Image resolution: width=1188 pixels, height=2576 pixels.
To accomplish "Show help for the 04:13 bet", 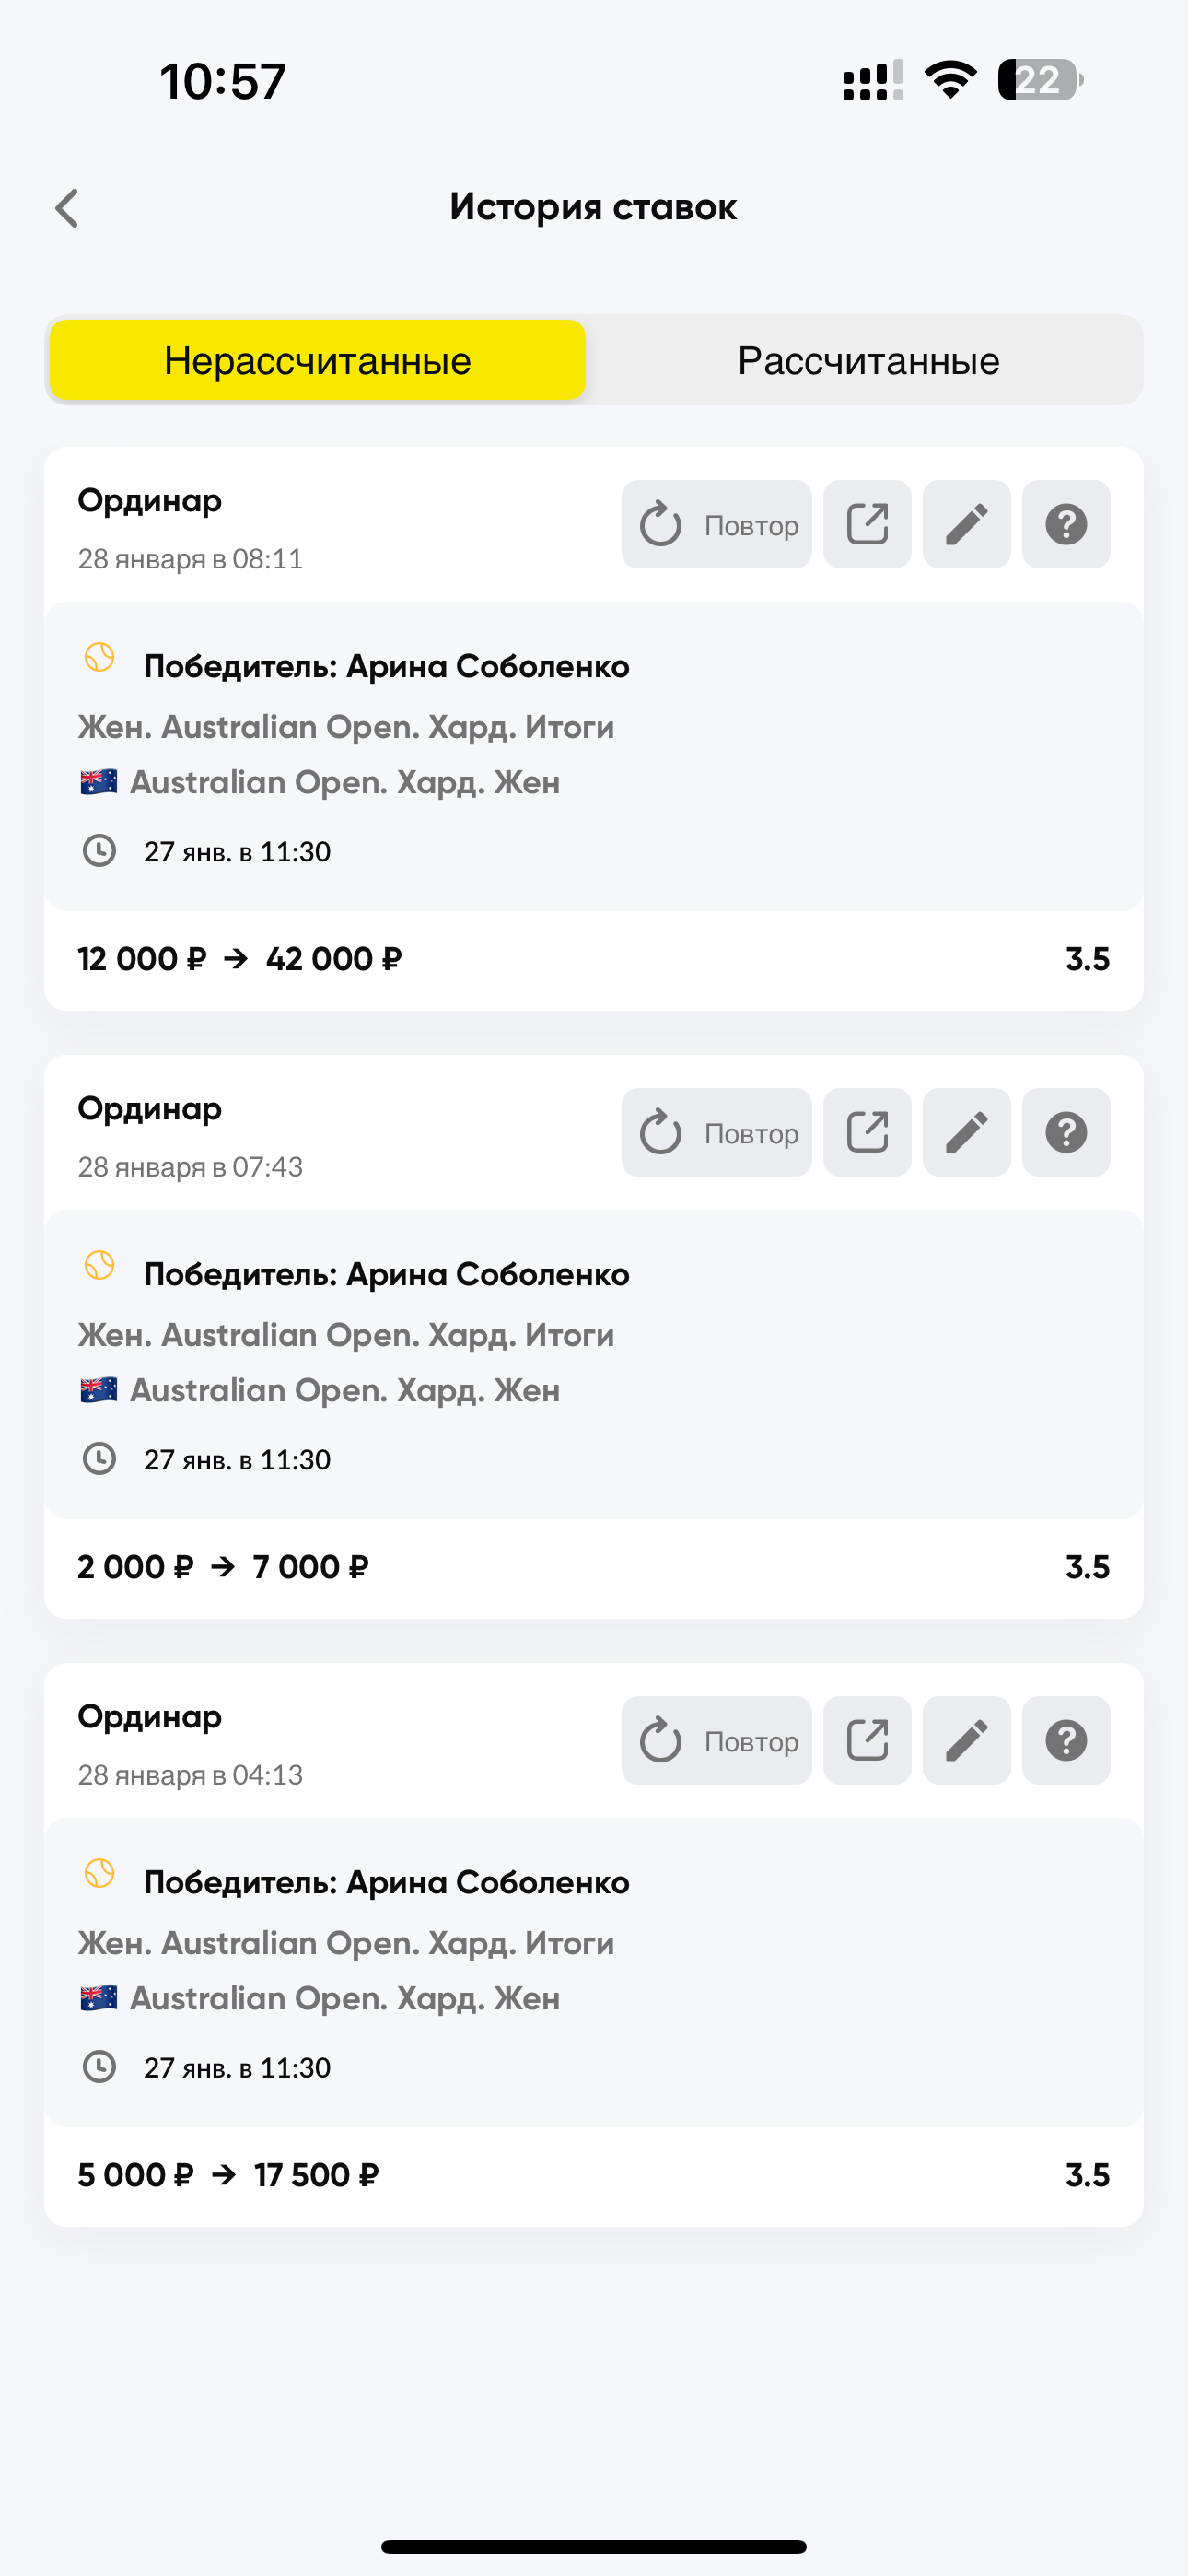I will pyautogui.click(x=1066, y=1741).
